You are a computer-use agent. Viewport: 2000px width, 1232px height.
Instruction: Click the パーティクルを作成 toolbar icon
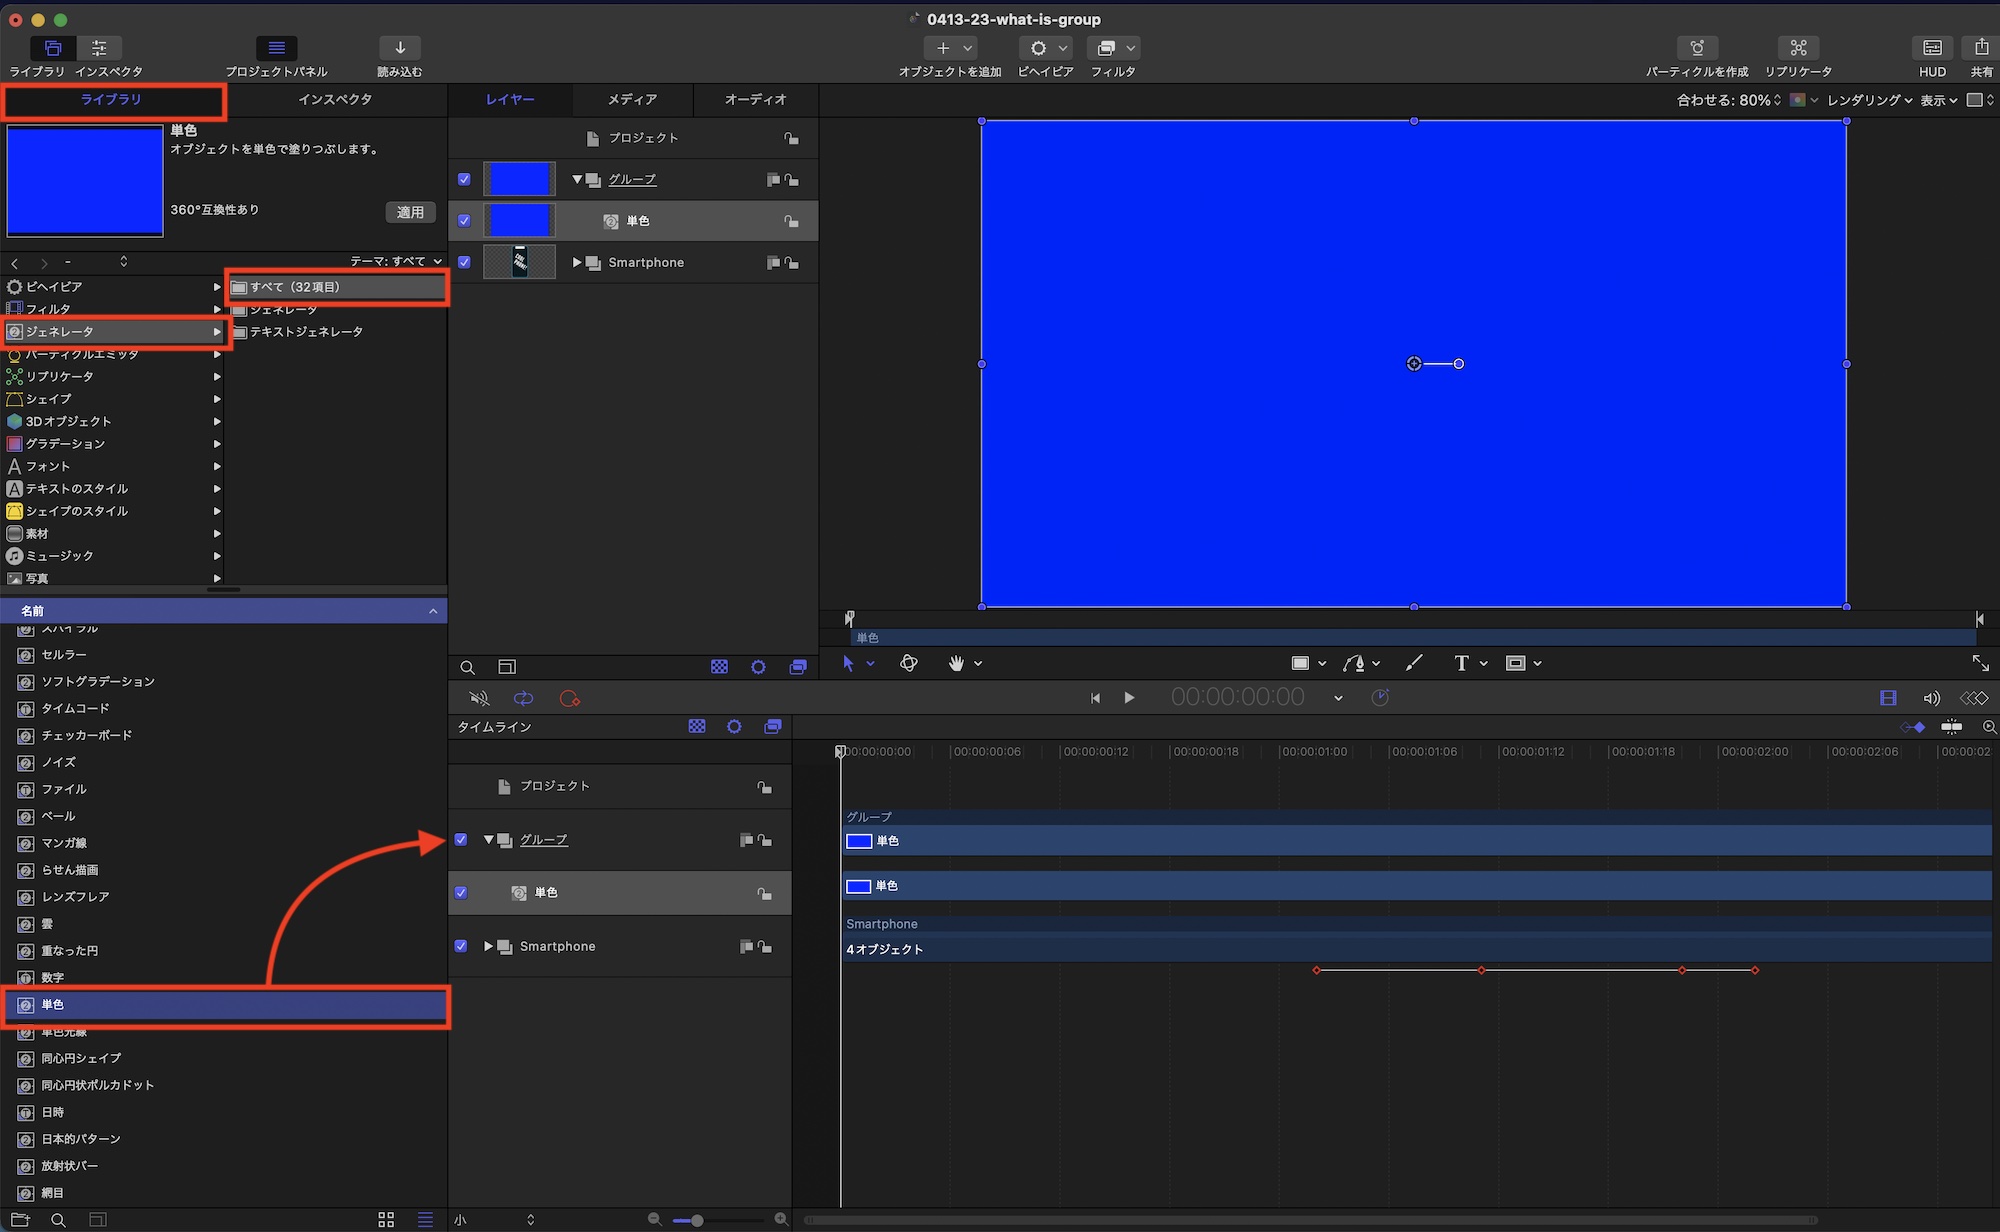pos(1697,48)
